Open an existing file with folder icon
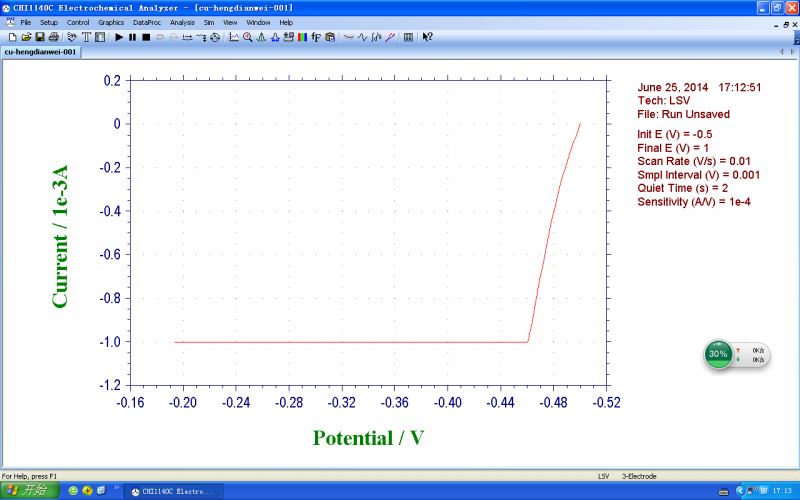 [x=27, y=37]
